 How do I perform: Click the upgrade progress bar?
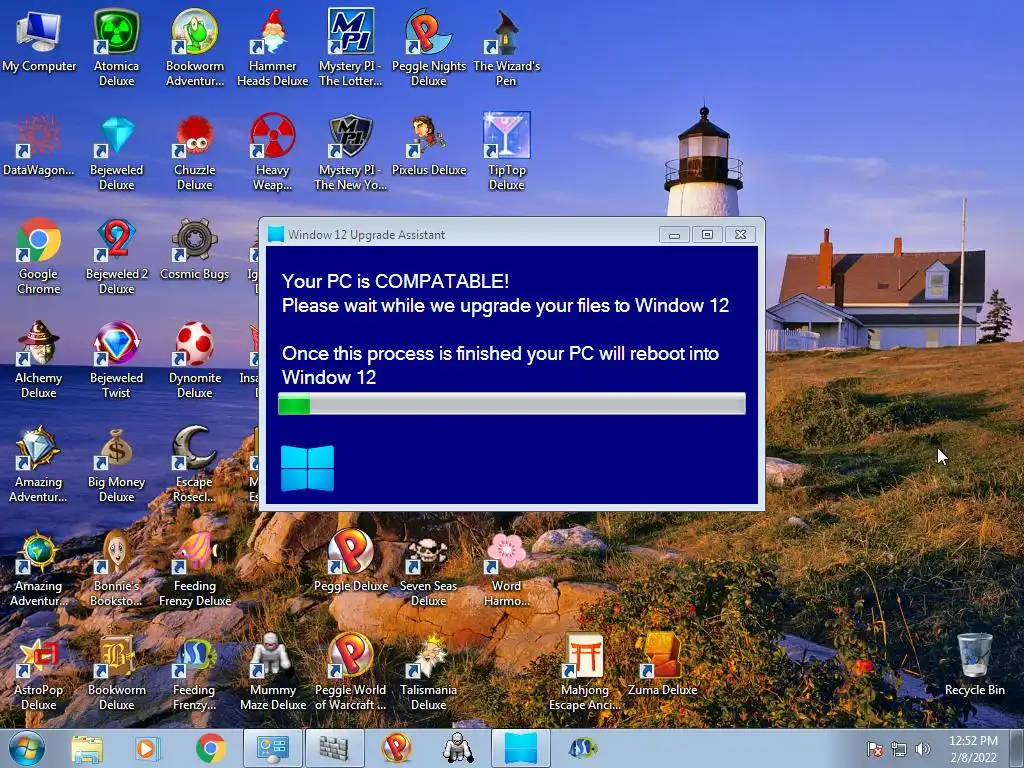tap(511, 404)
